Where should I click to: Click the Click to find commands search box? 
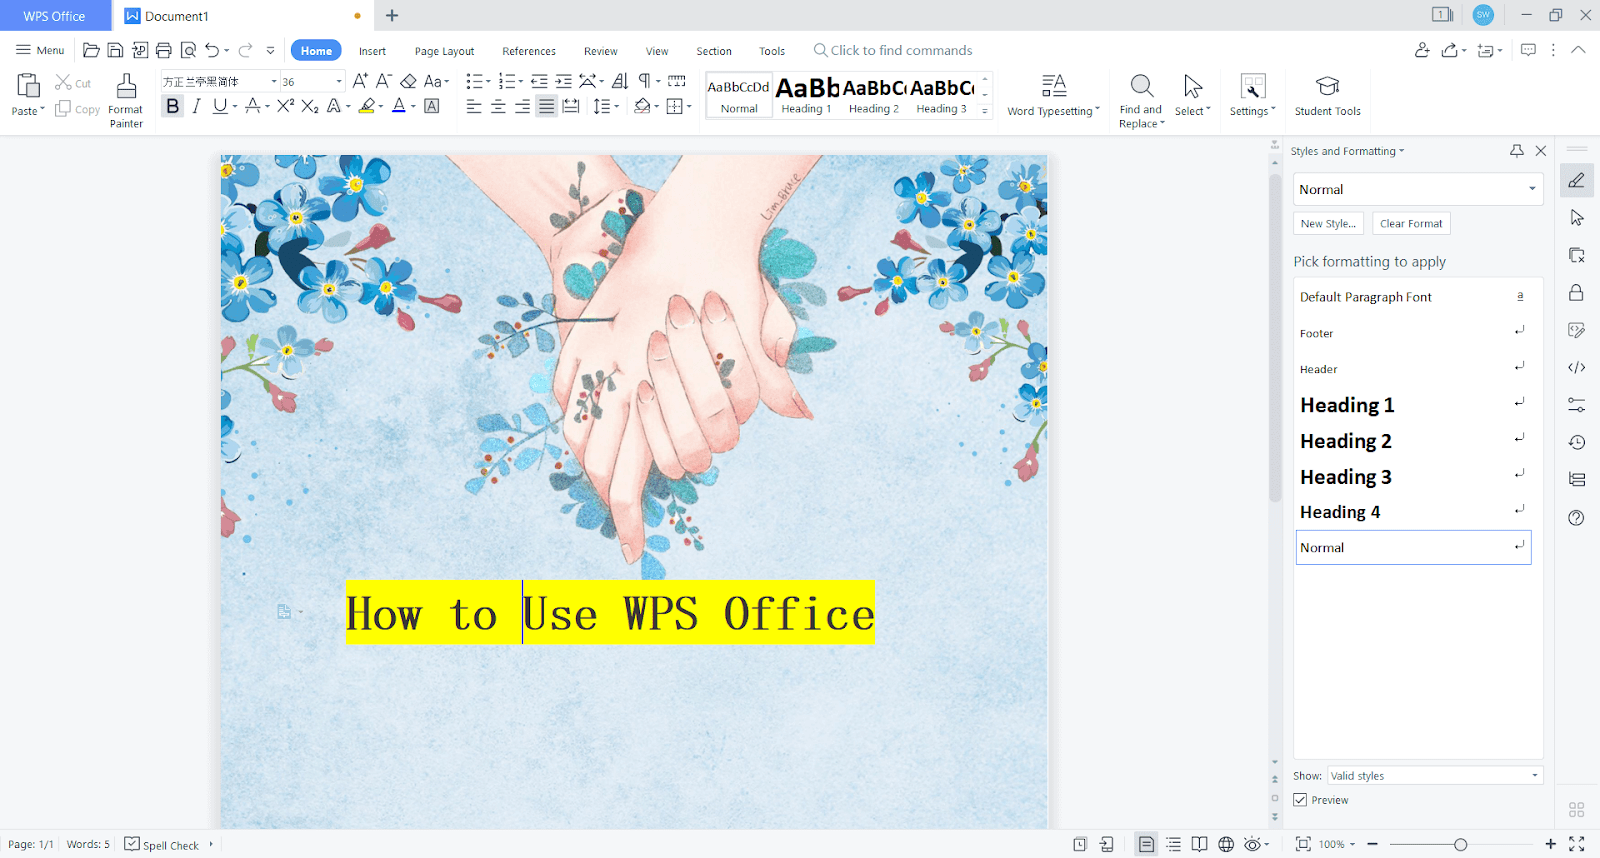892,50
